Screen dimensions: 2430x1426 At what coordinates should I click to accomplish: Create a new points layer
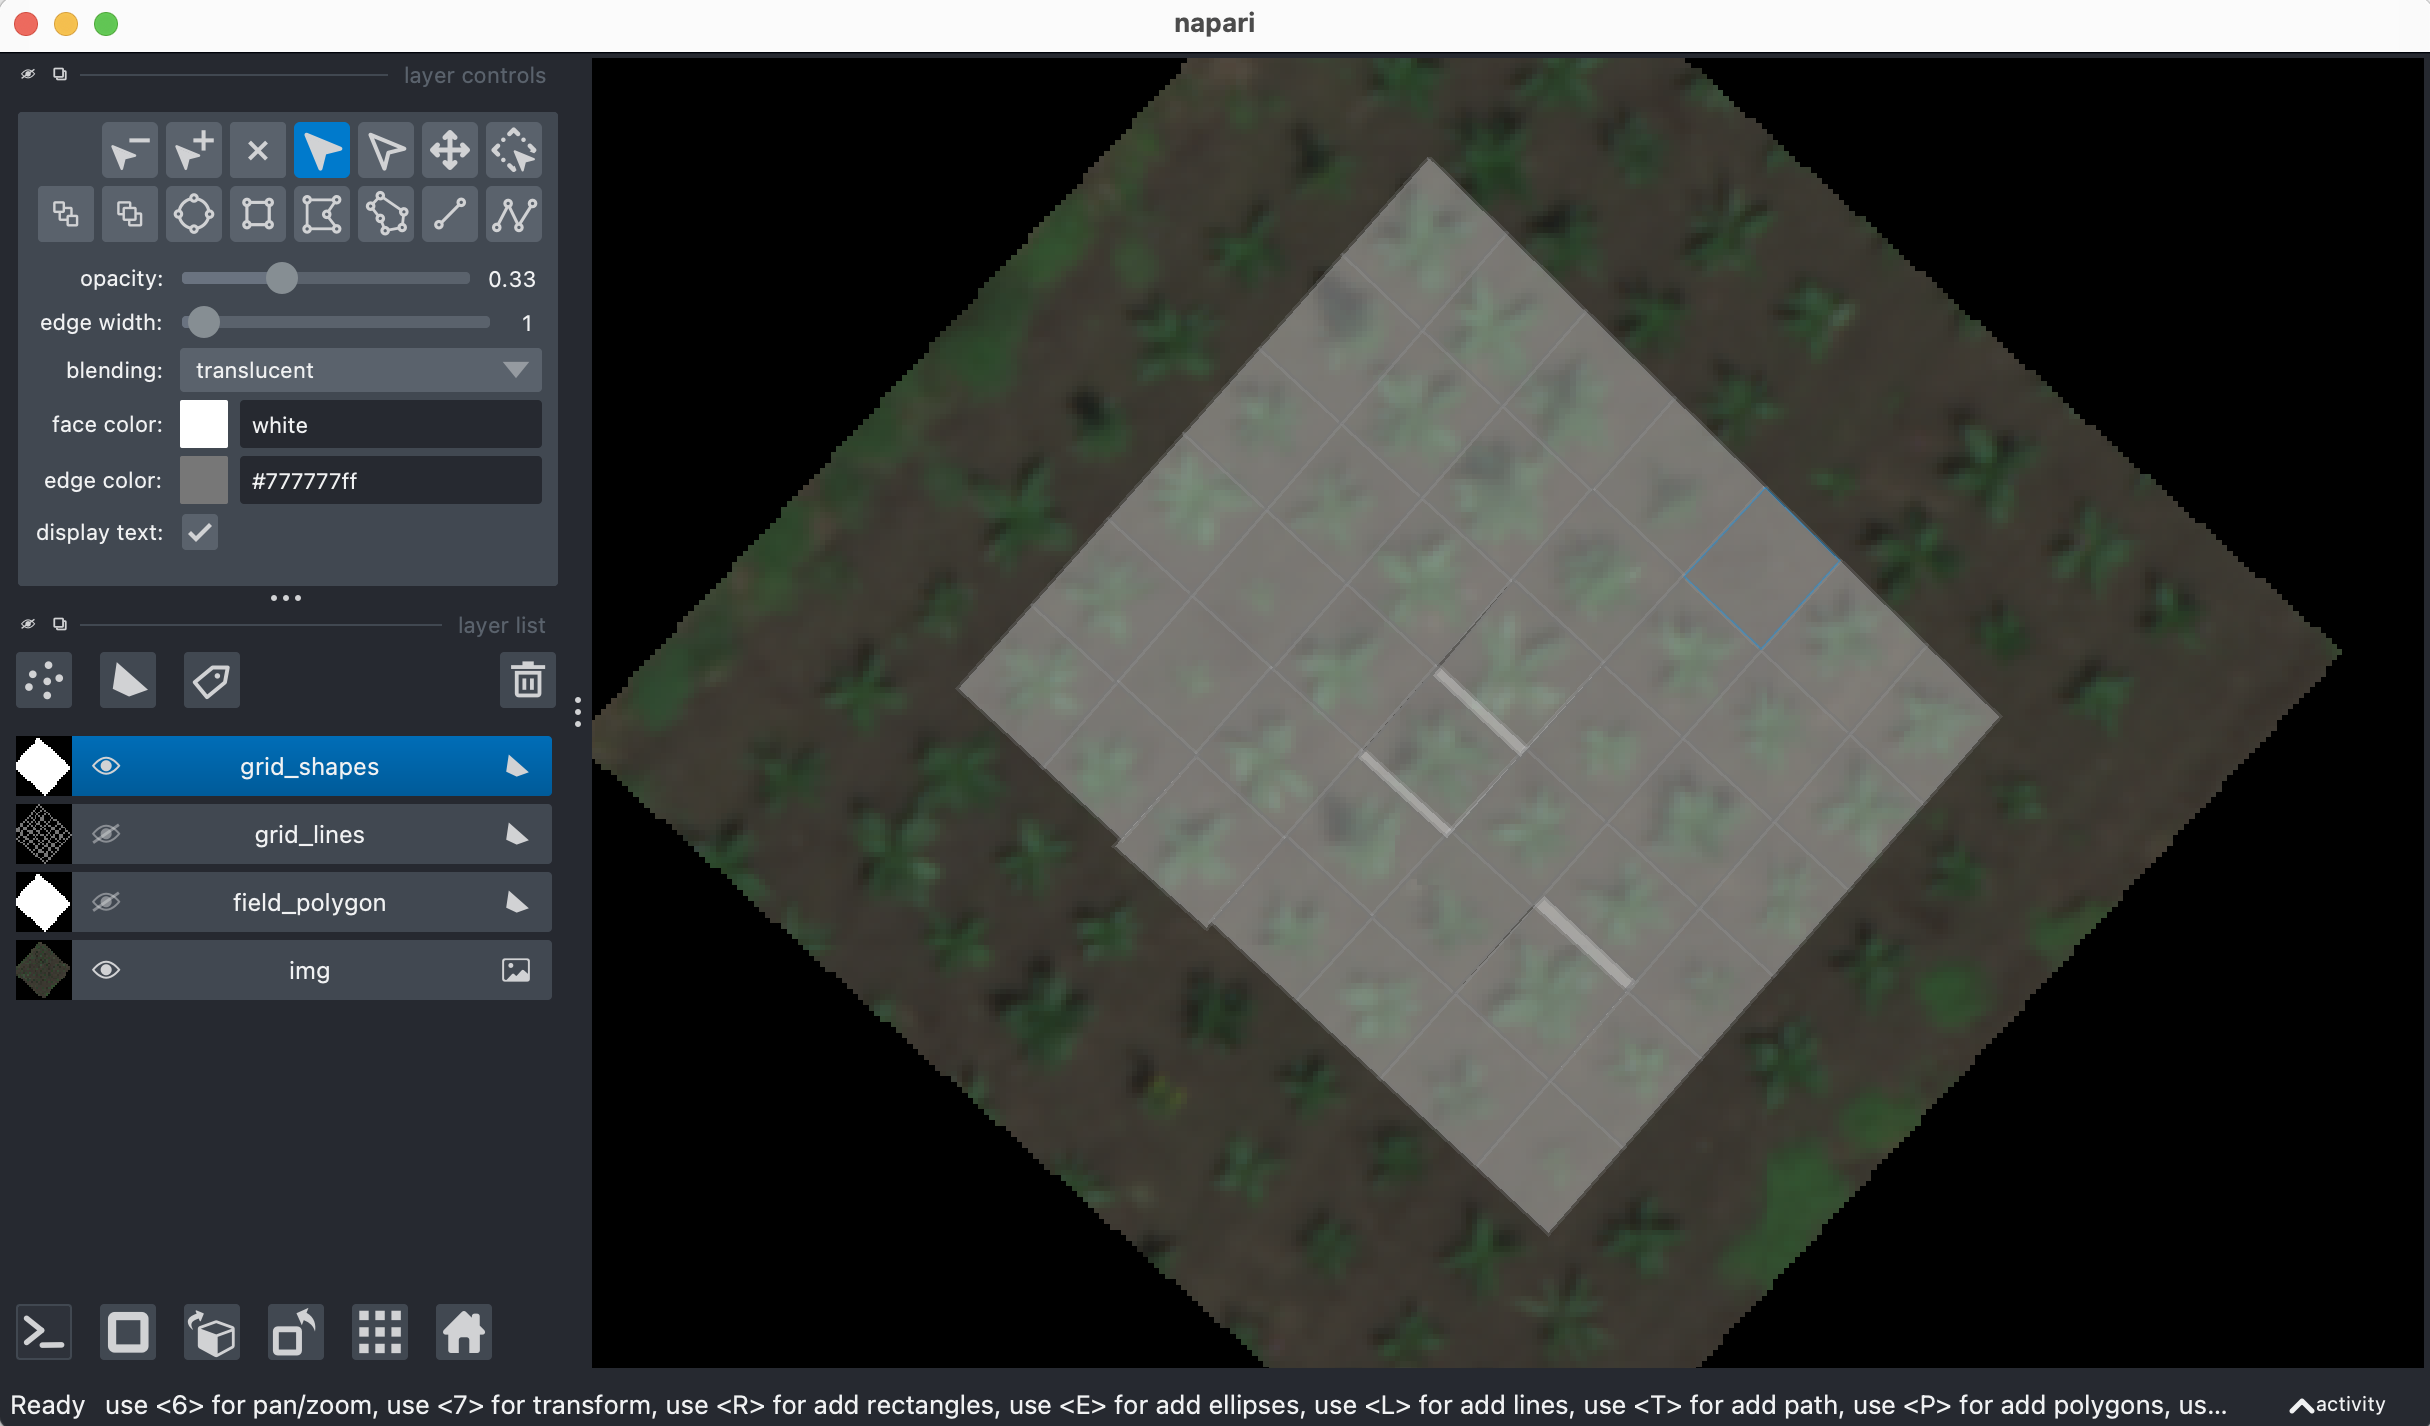pos(44,681)
